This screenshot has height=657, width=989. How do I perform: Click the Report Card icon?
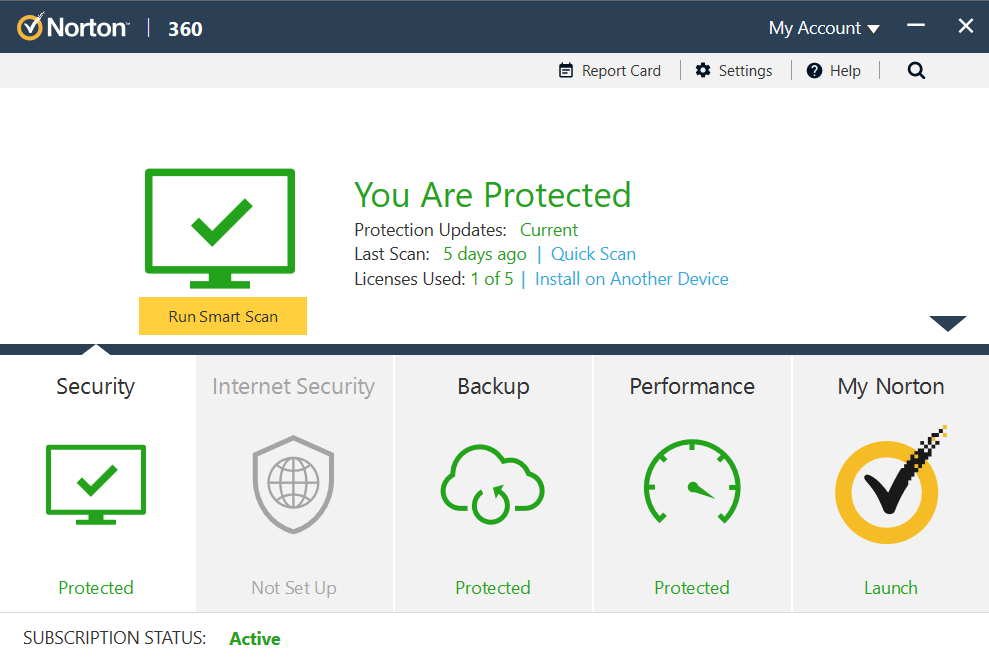(565, 70)
